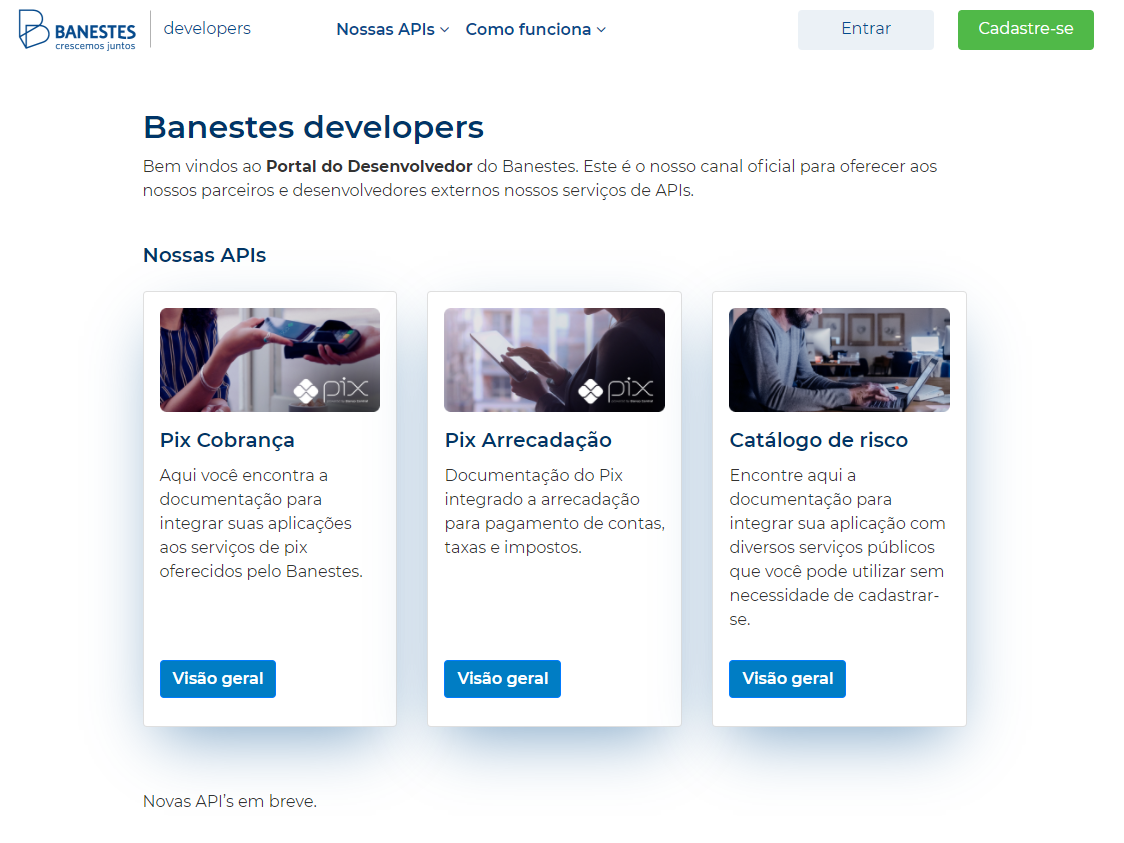Viewport: 1124px width, 843px height.
Task: Expand the Como funciona chevron arrow
Action: [x=601, y=30]
